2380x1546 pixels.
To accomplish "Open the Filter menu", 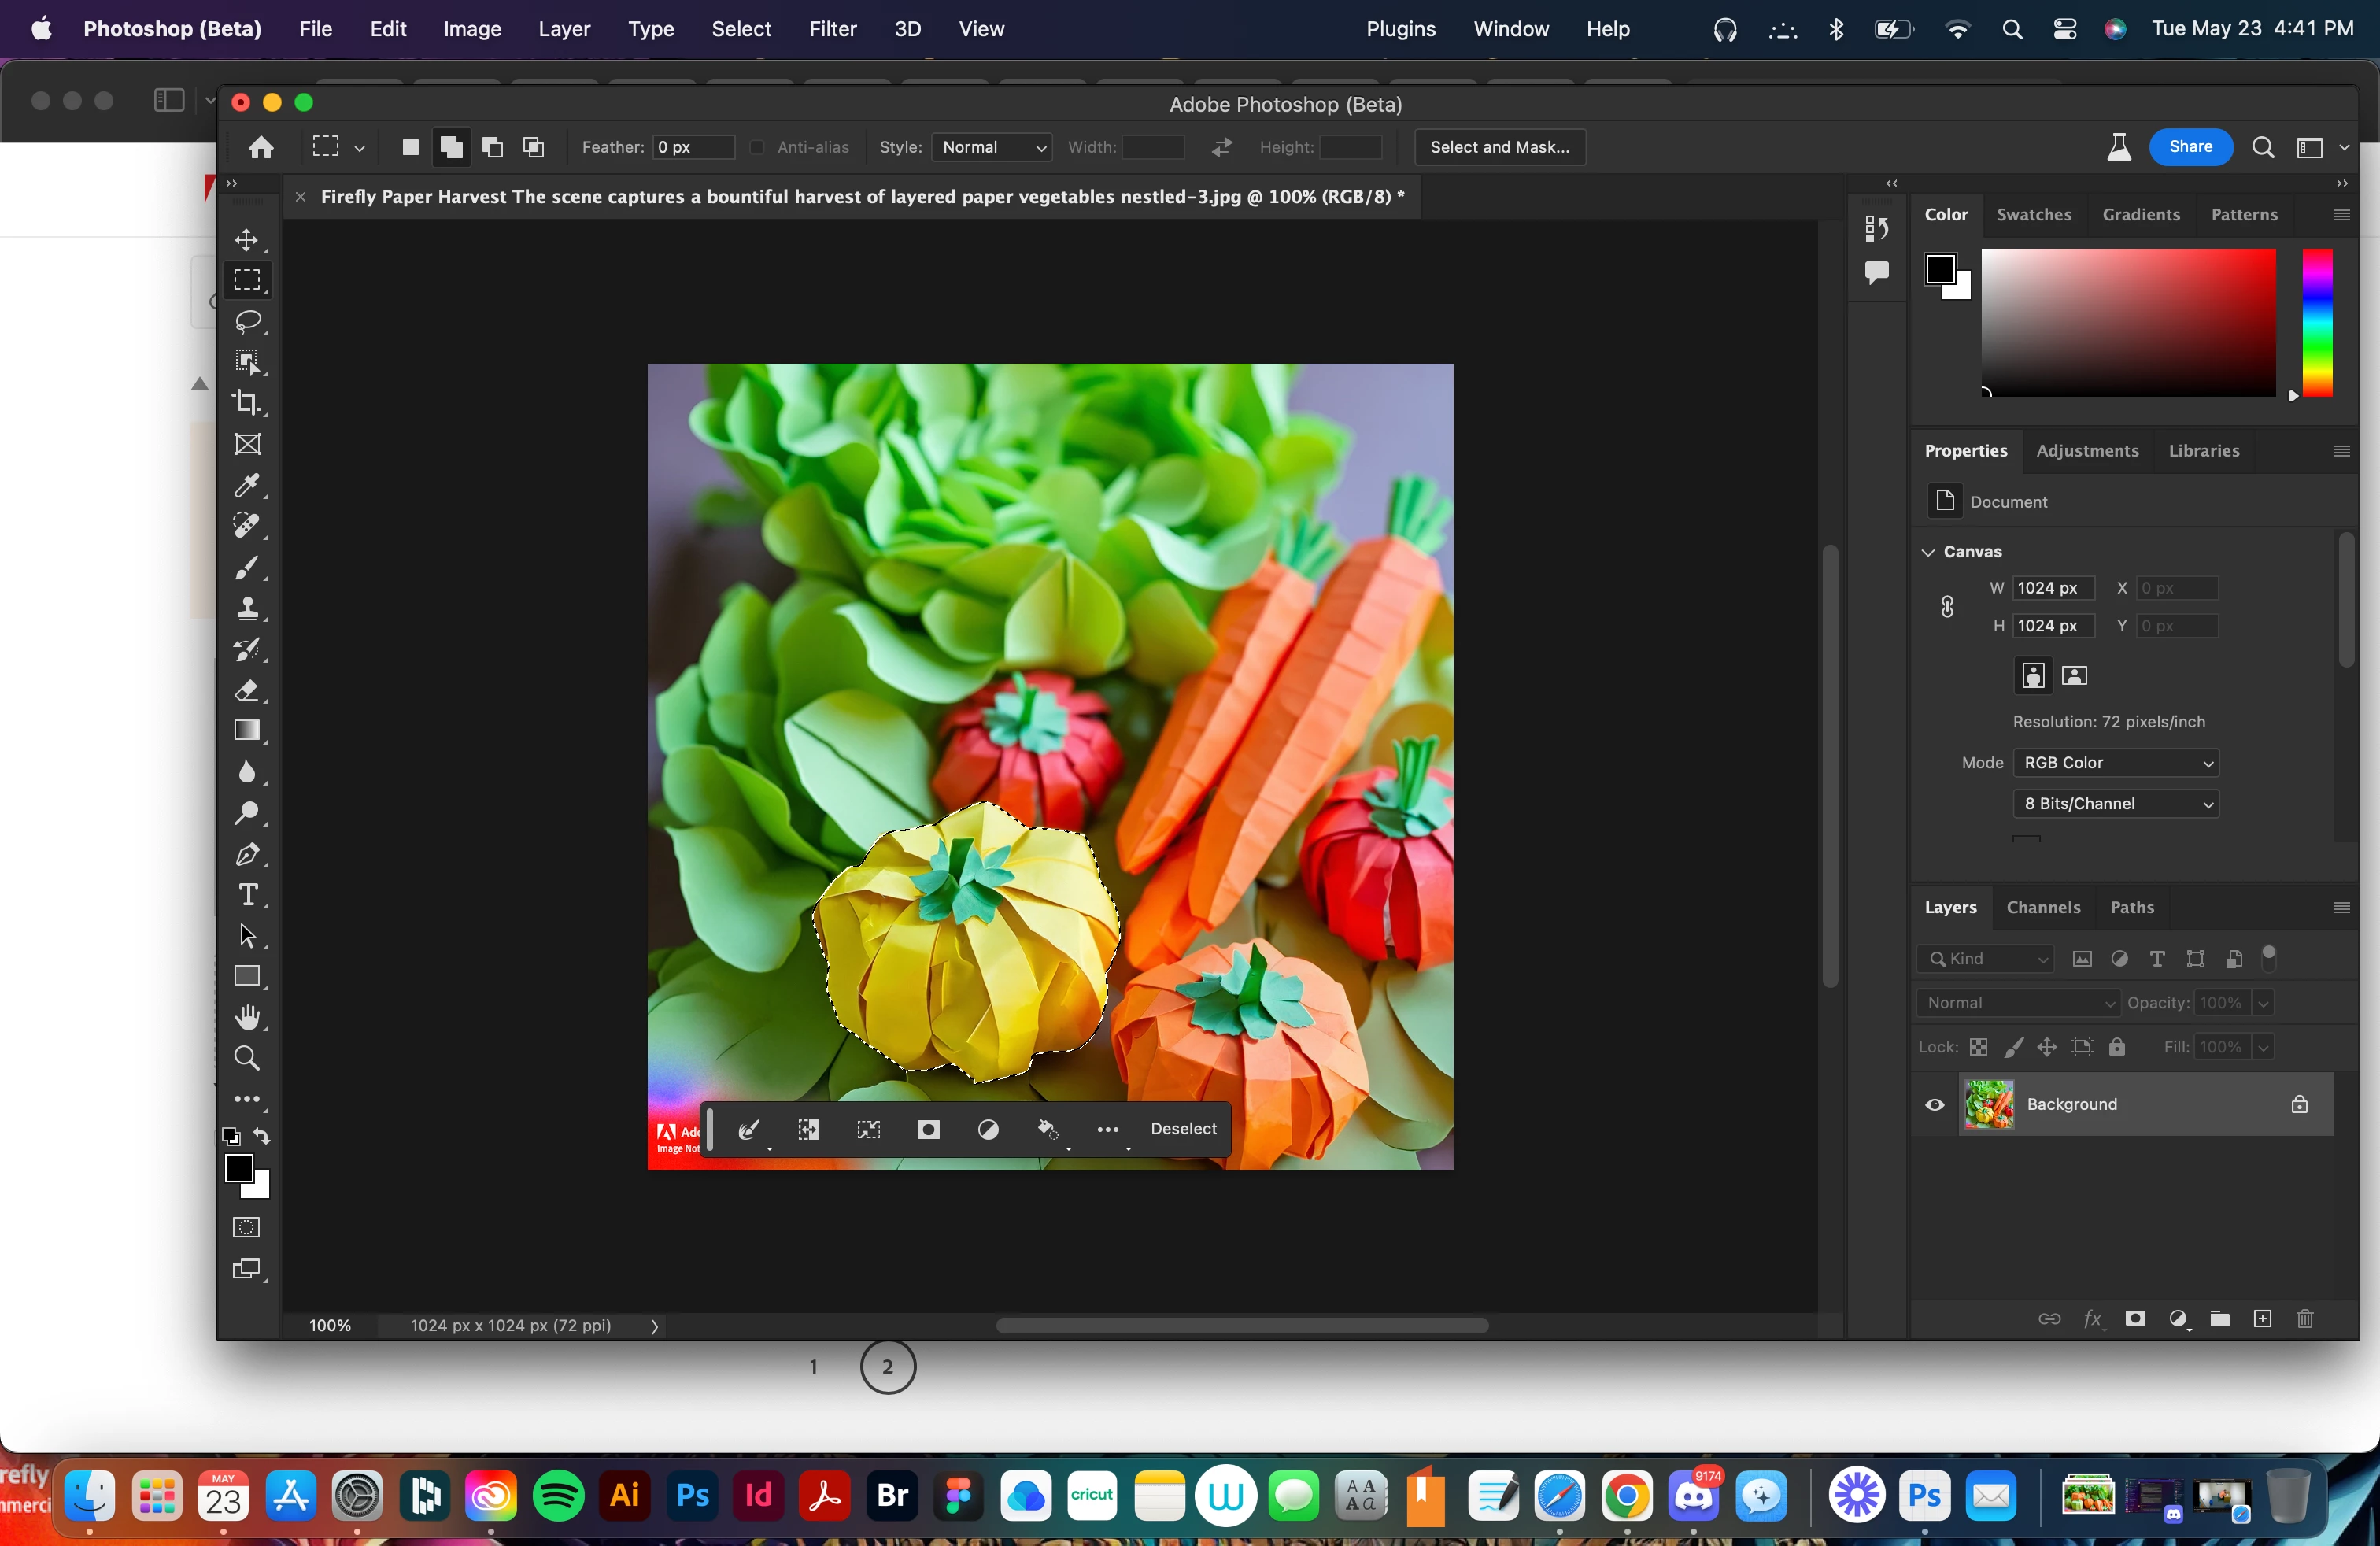I will (832, 29).
